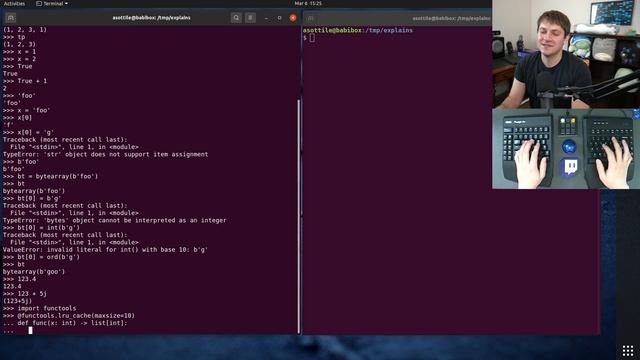Screen dimensions: 640x360
Task: Click "bt[0] = ord(b'g')" line
Action: tap(41, 257)
